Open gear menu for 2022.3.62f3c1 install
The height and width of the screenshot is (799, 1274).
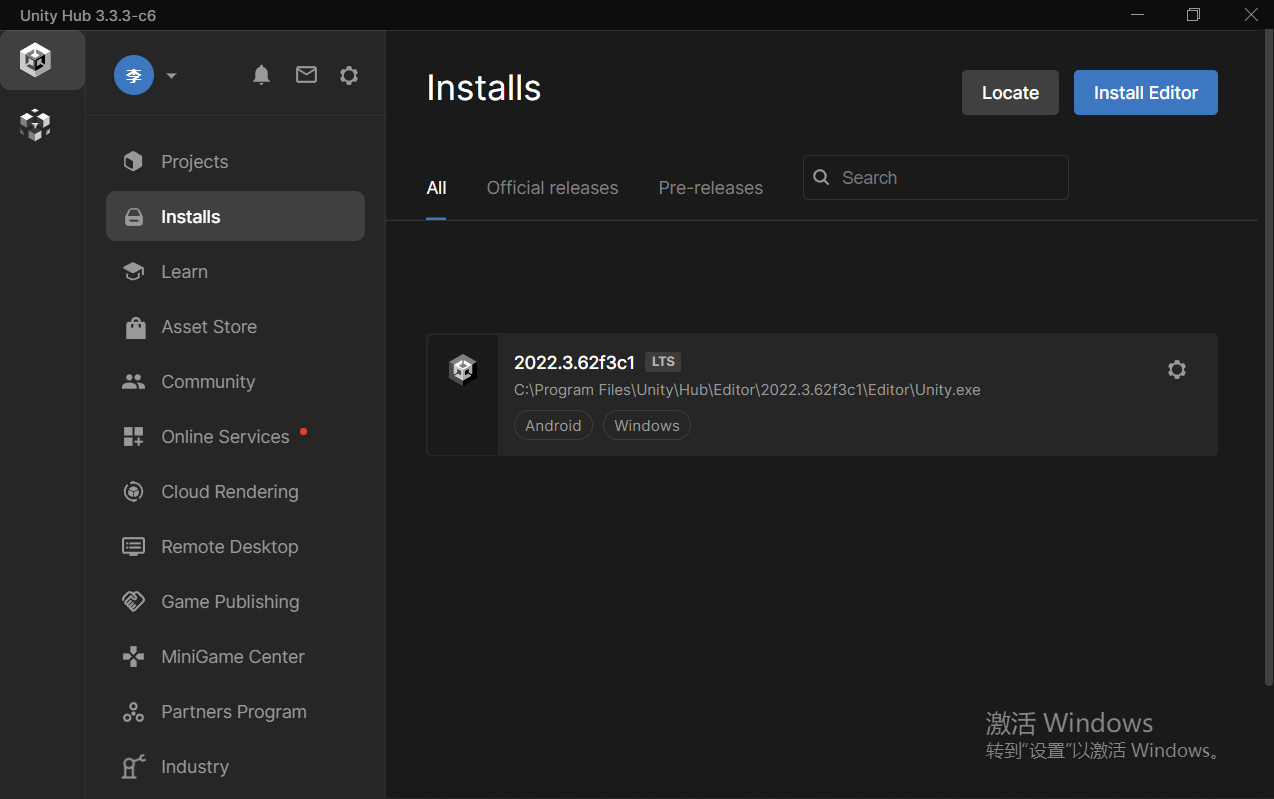click(x=1177, y=369)
